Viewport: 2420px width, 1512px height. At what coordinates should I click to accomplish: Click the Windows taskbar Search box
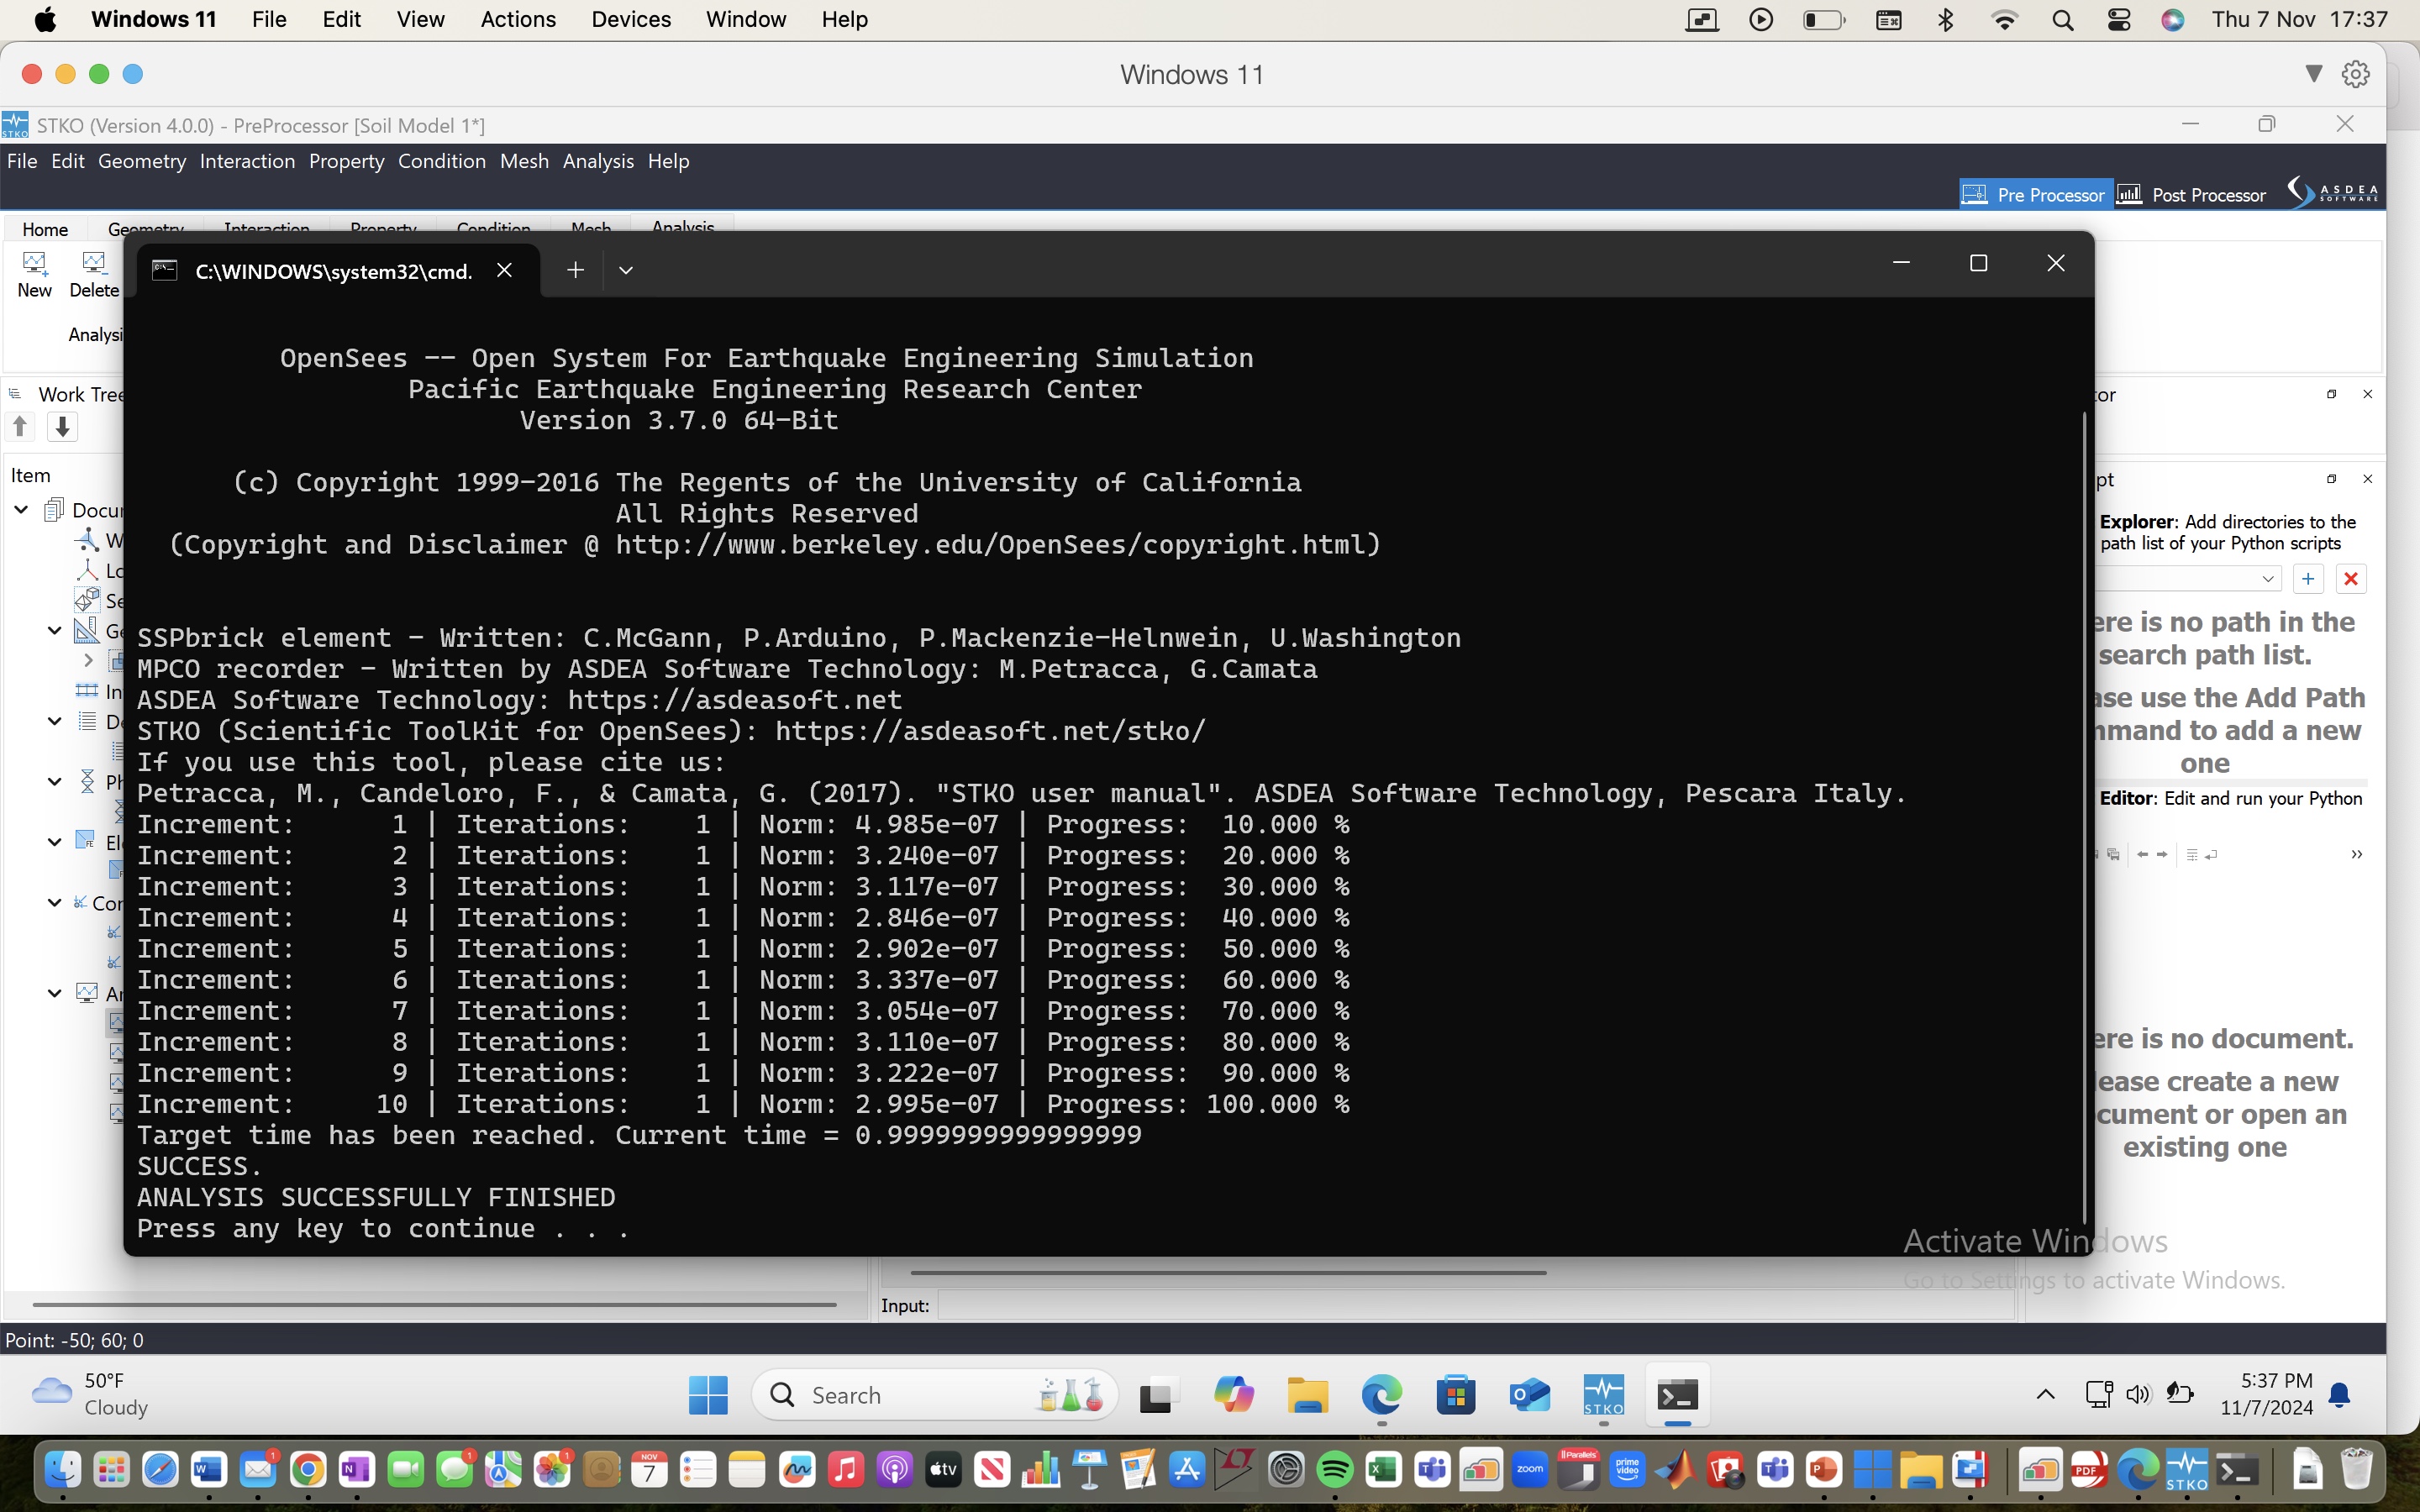(934, 1395)
